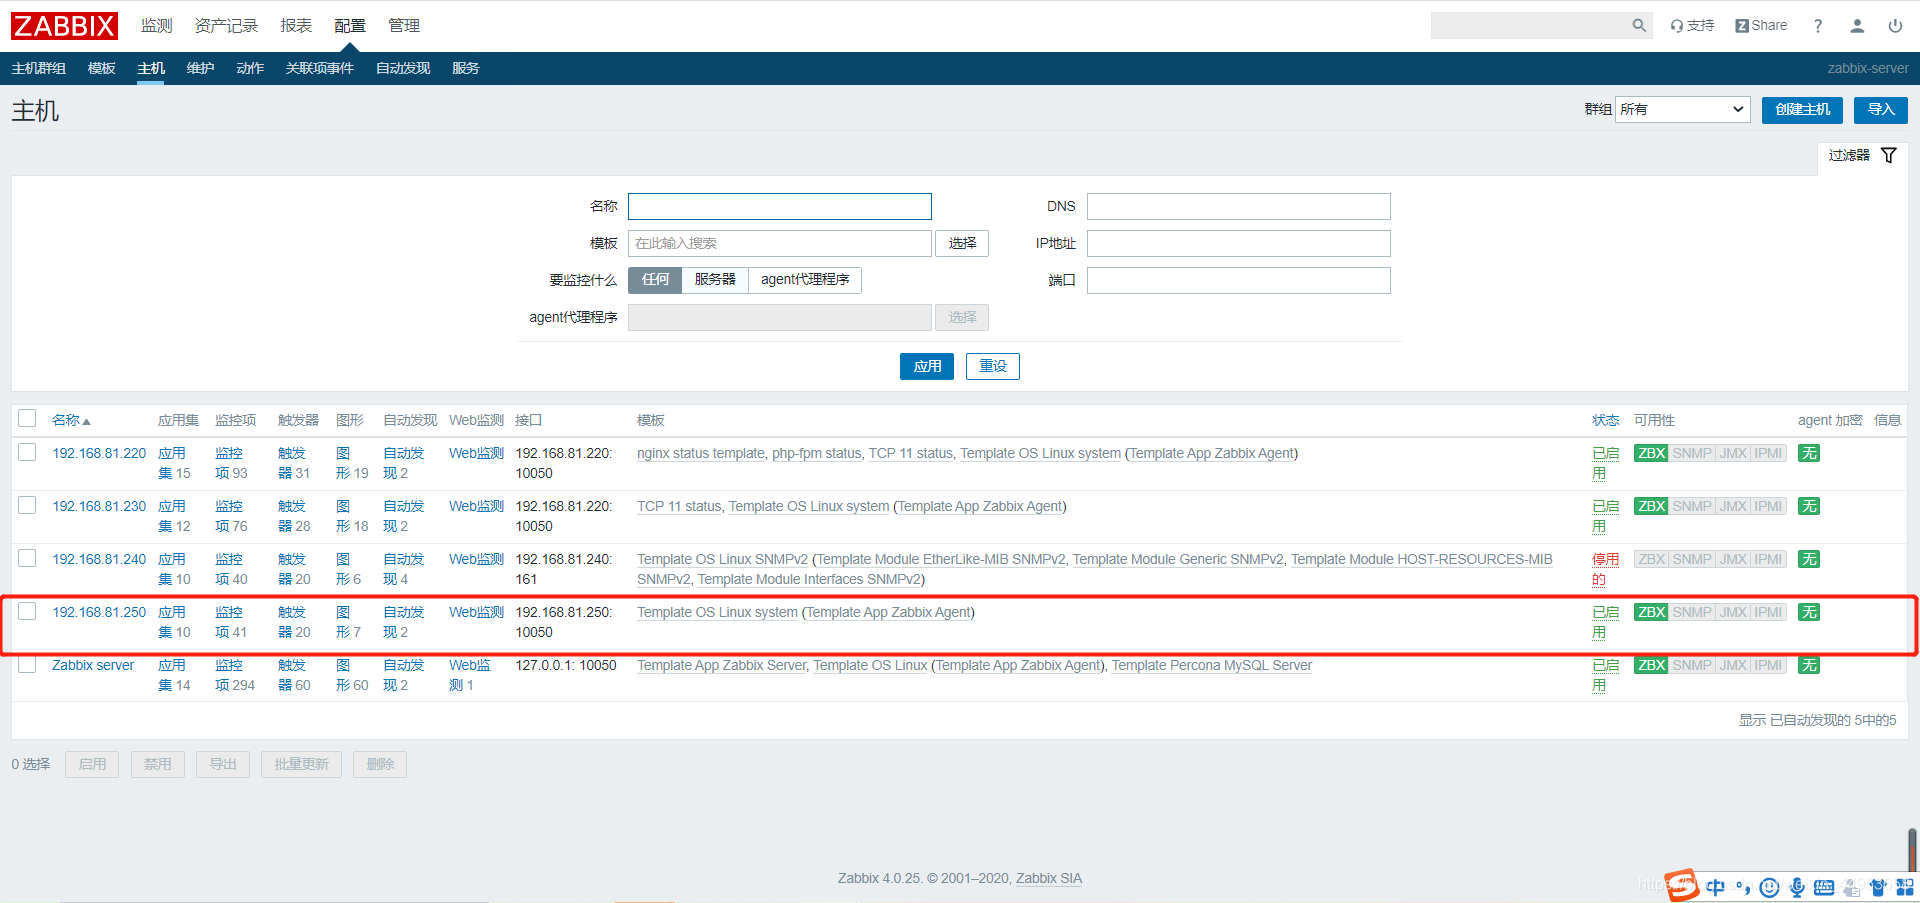Select the 服务器 monitored-by option
The image size is (1920, 903).
coord(715,280)
